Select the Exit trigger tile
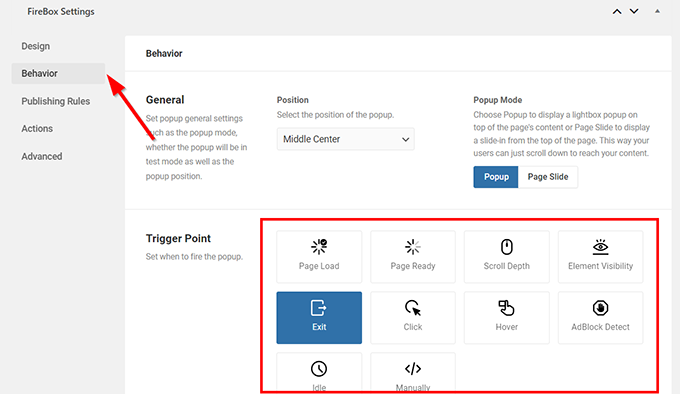 click(319, 318)
